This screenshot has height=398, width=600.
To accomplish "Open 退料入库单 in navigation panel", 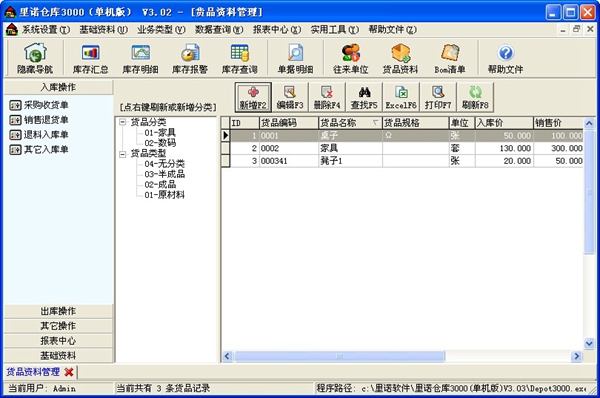I will [39, 135].
